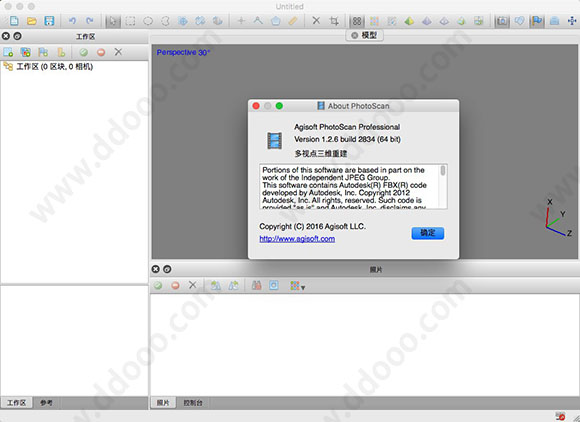Pick the Draw Point tool

pos(241,21)
